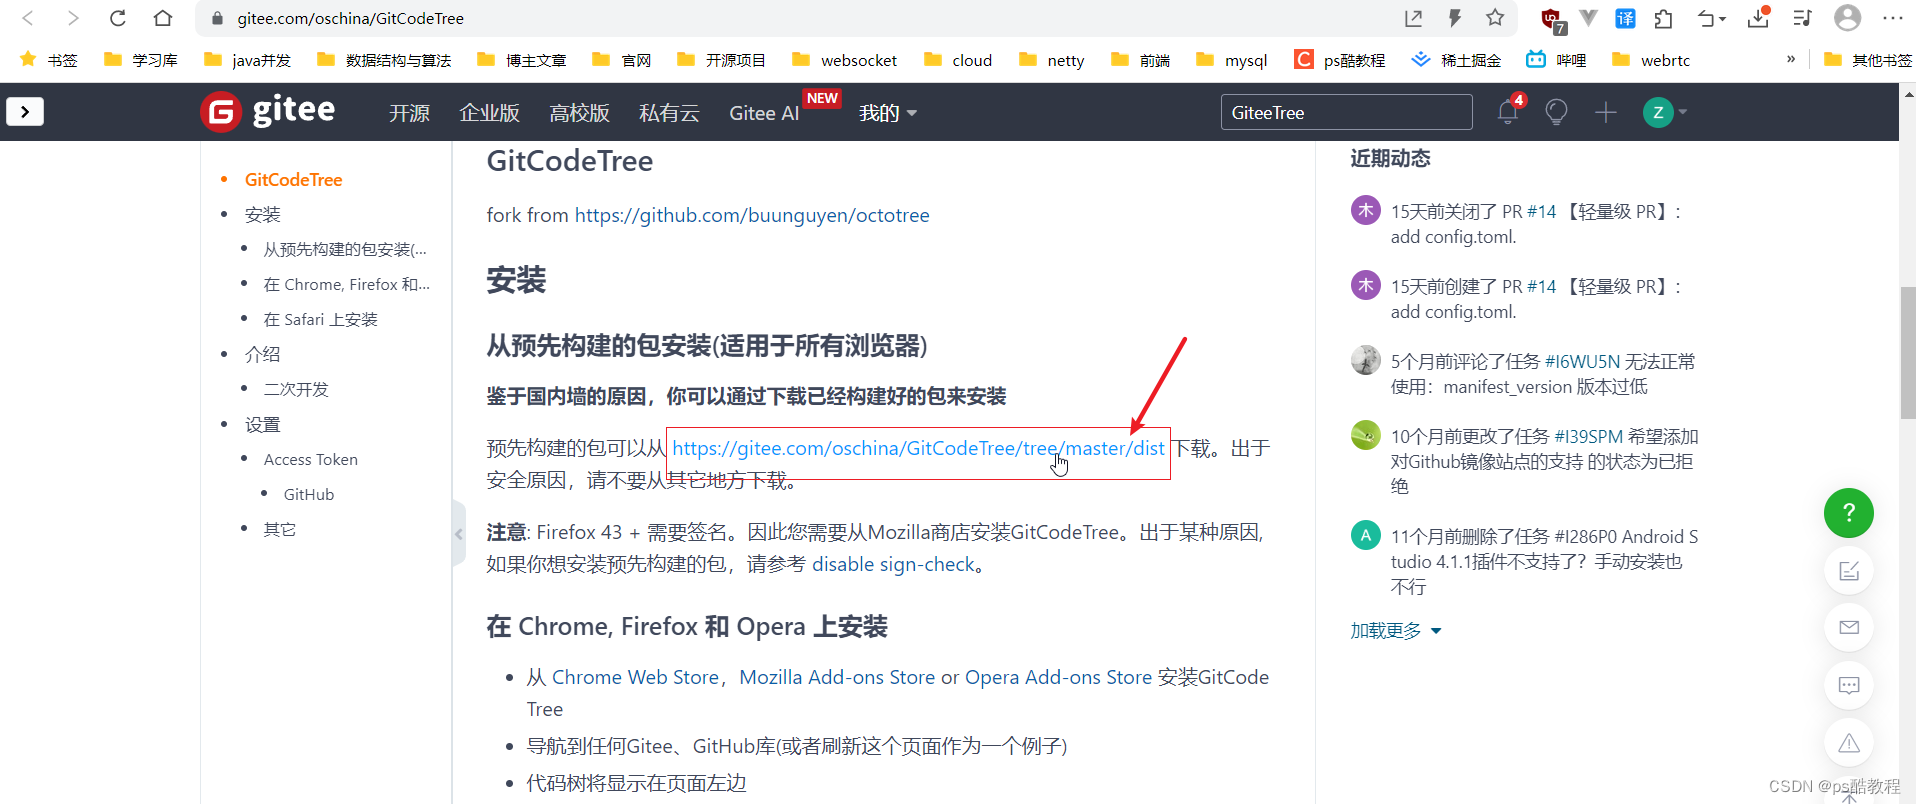Jump to 二次开发 in table of contents
The image size is (1916, 804).
pyautogui.click(x=296, y=390)
